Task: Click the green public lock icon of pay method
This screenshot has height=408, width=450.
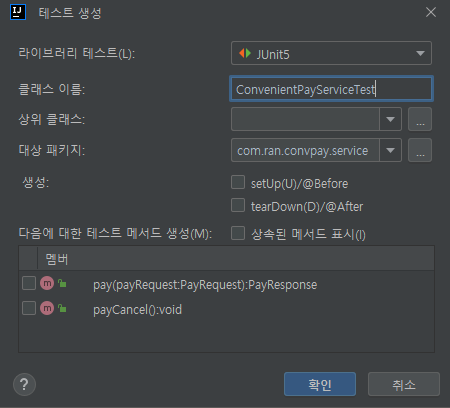Action: [x=62, y=283]
